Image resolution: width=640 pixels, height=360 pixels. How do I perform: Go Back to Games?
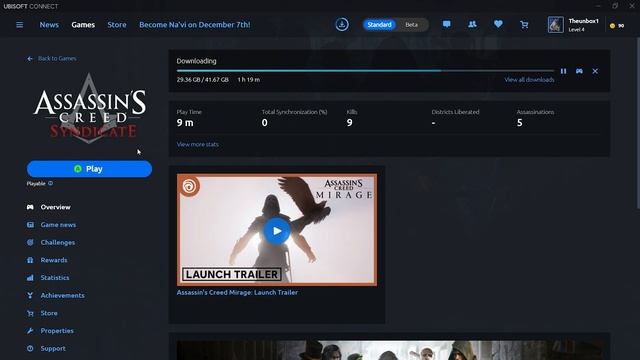57,59
